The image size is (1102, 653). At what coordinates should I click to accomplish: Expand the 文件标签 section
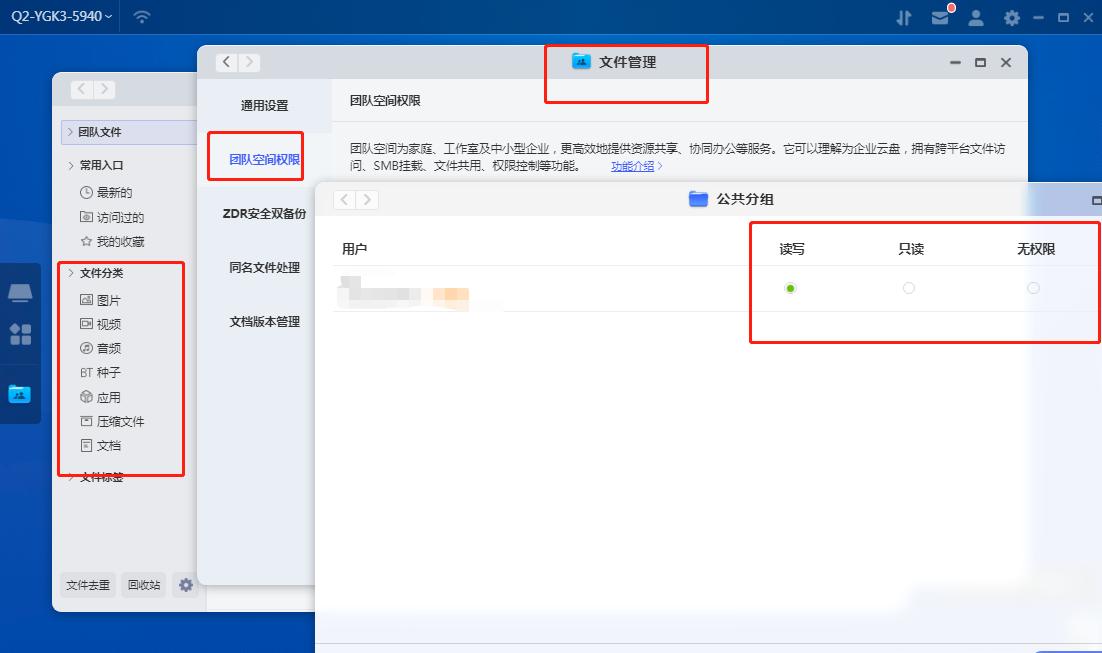click(99, 478)
